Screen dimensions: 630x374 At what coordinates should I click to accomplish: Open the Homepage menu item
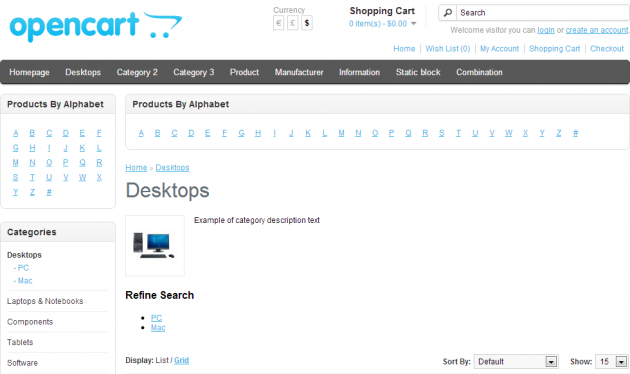pos(29,72)
